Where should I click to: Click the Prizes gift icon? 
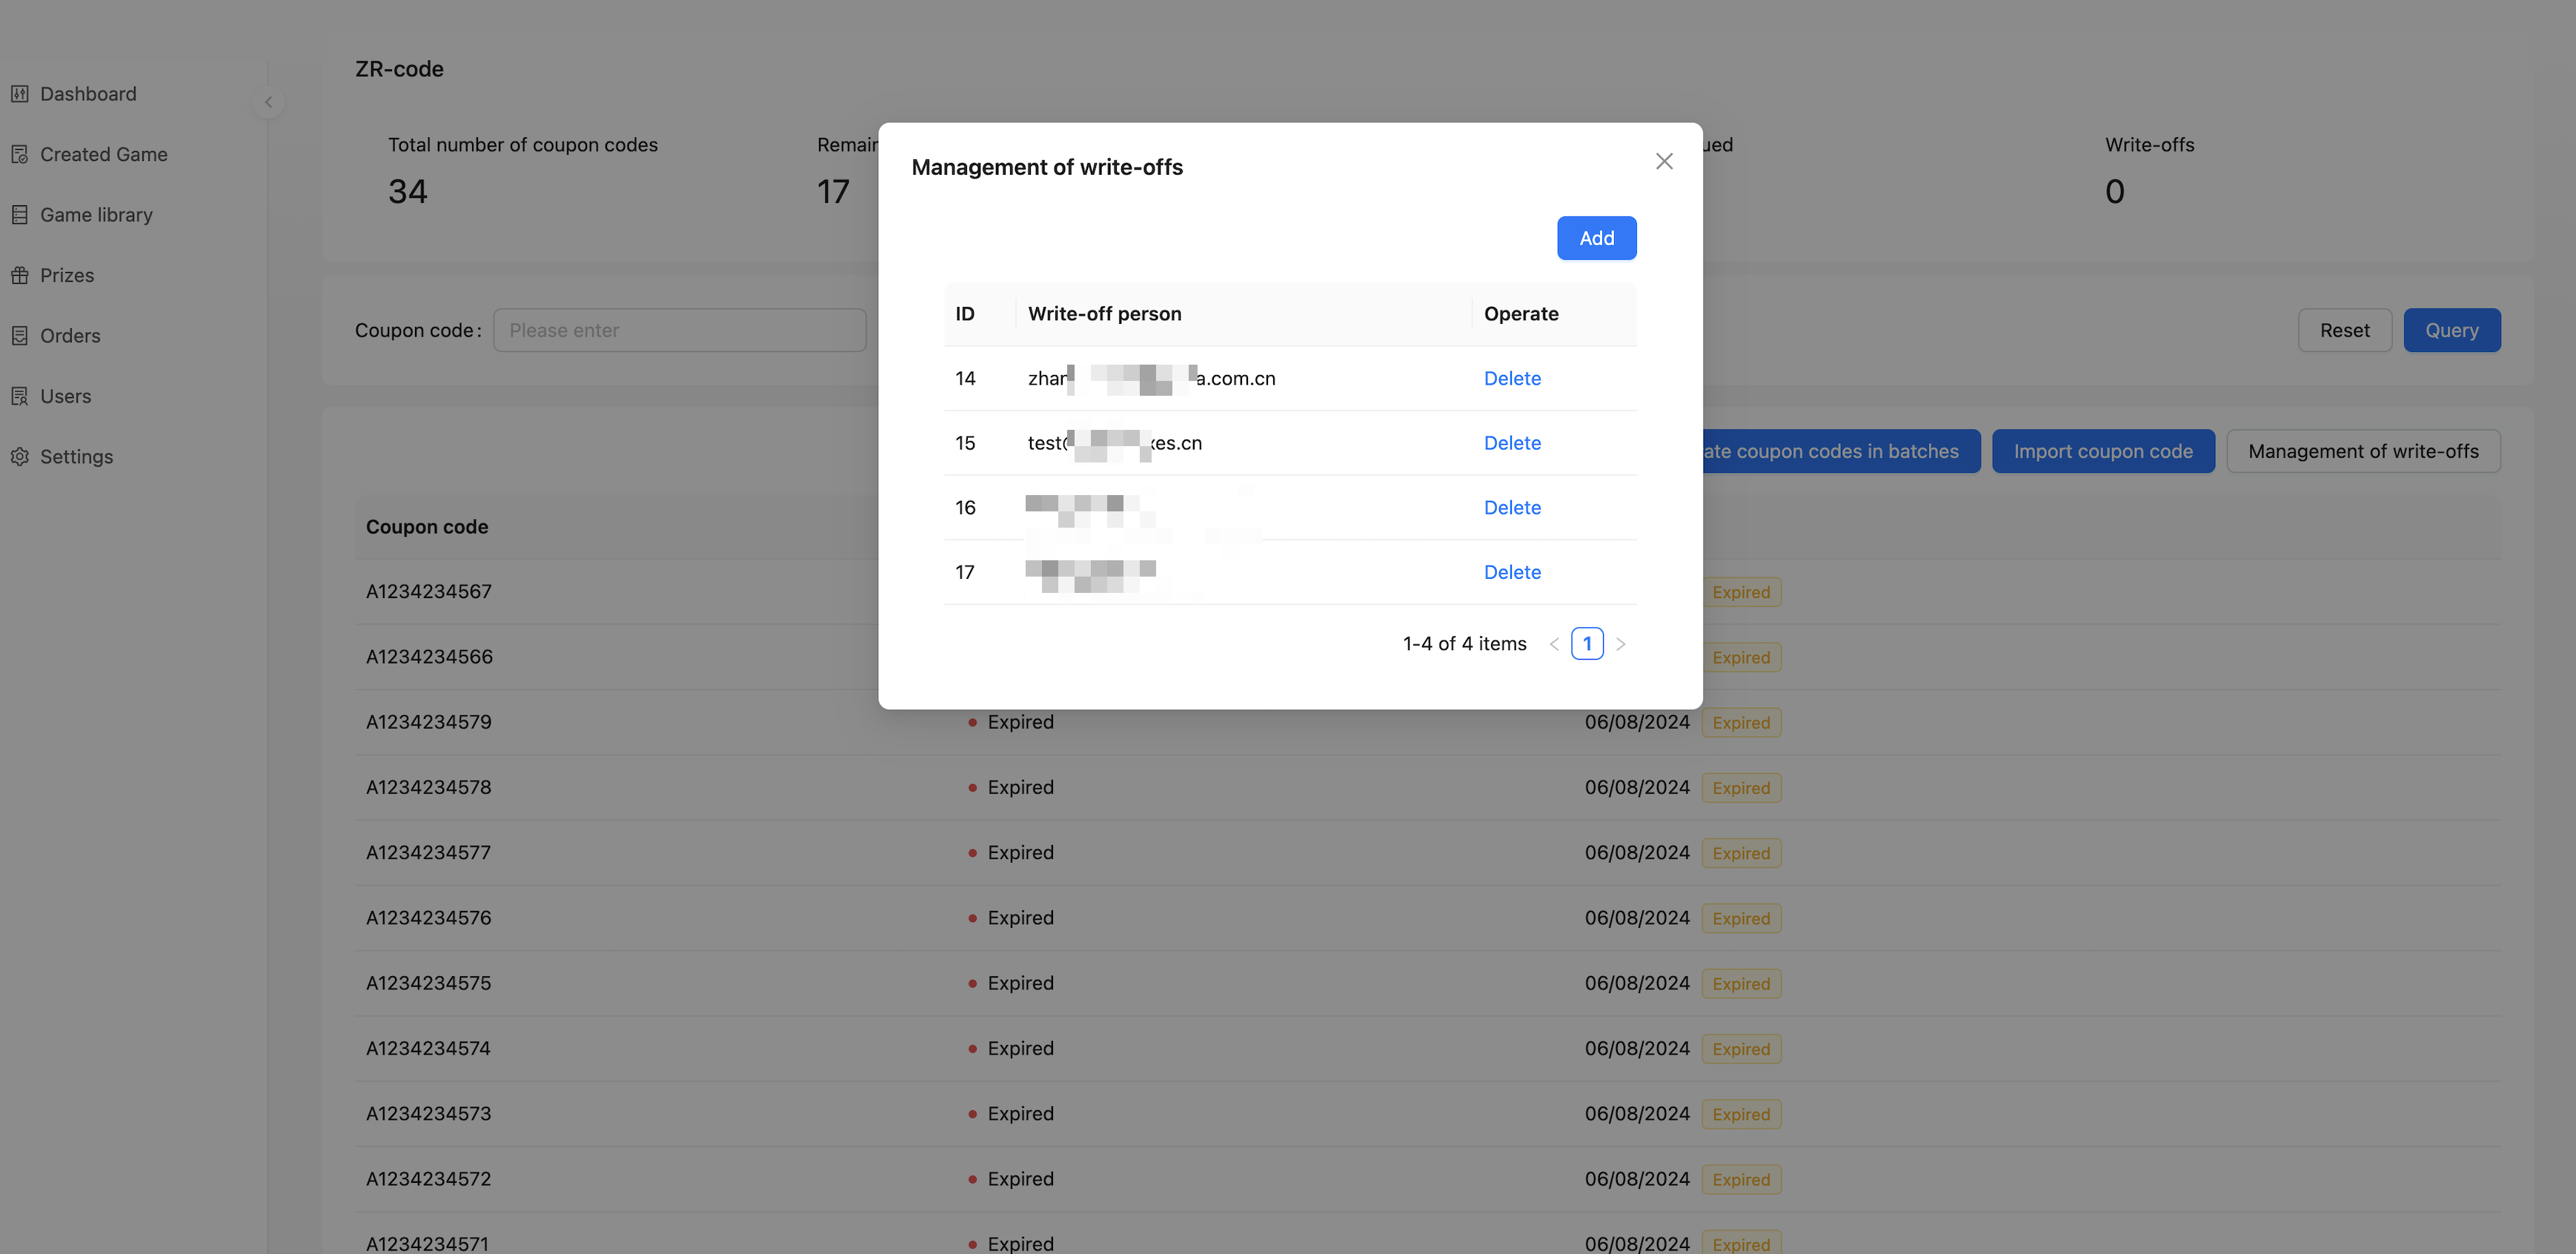[20, 275]
